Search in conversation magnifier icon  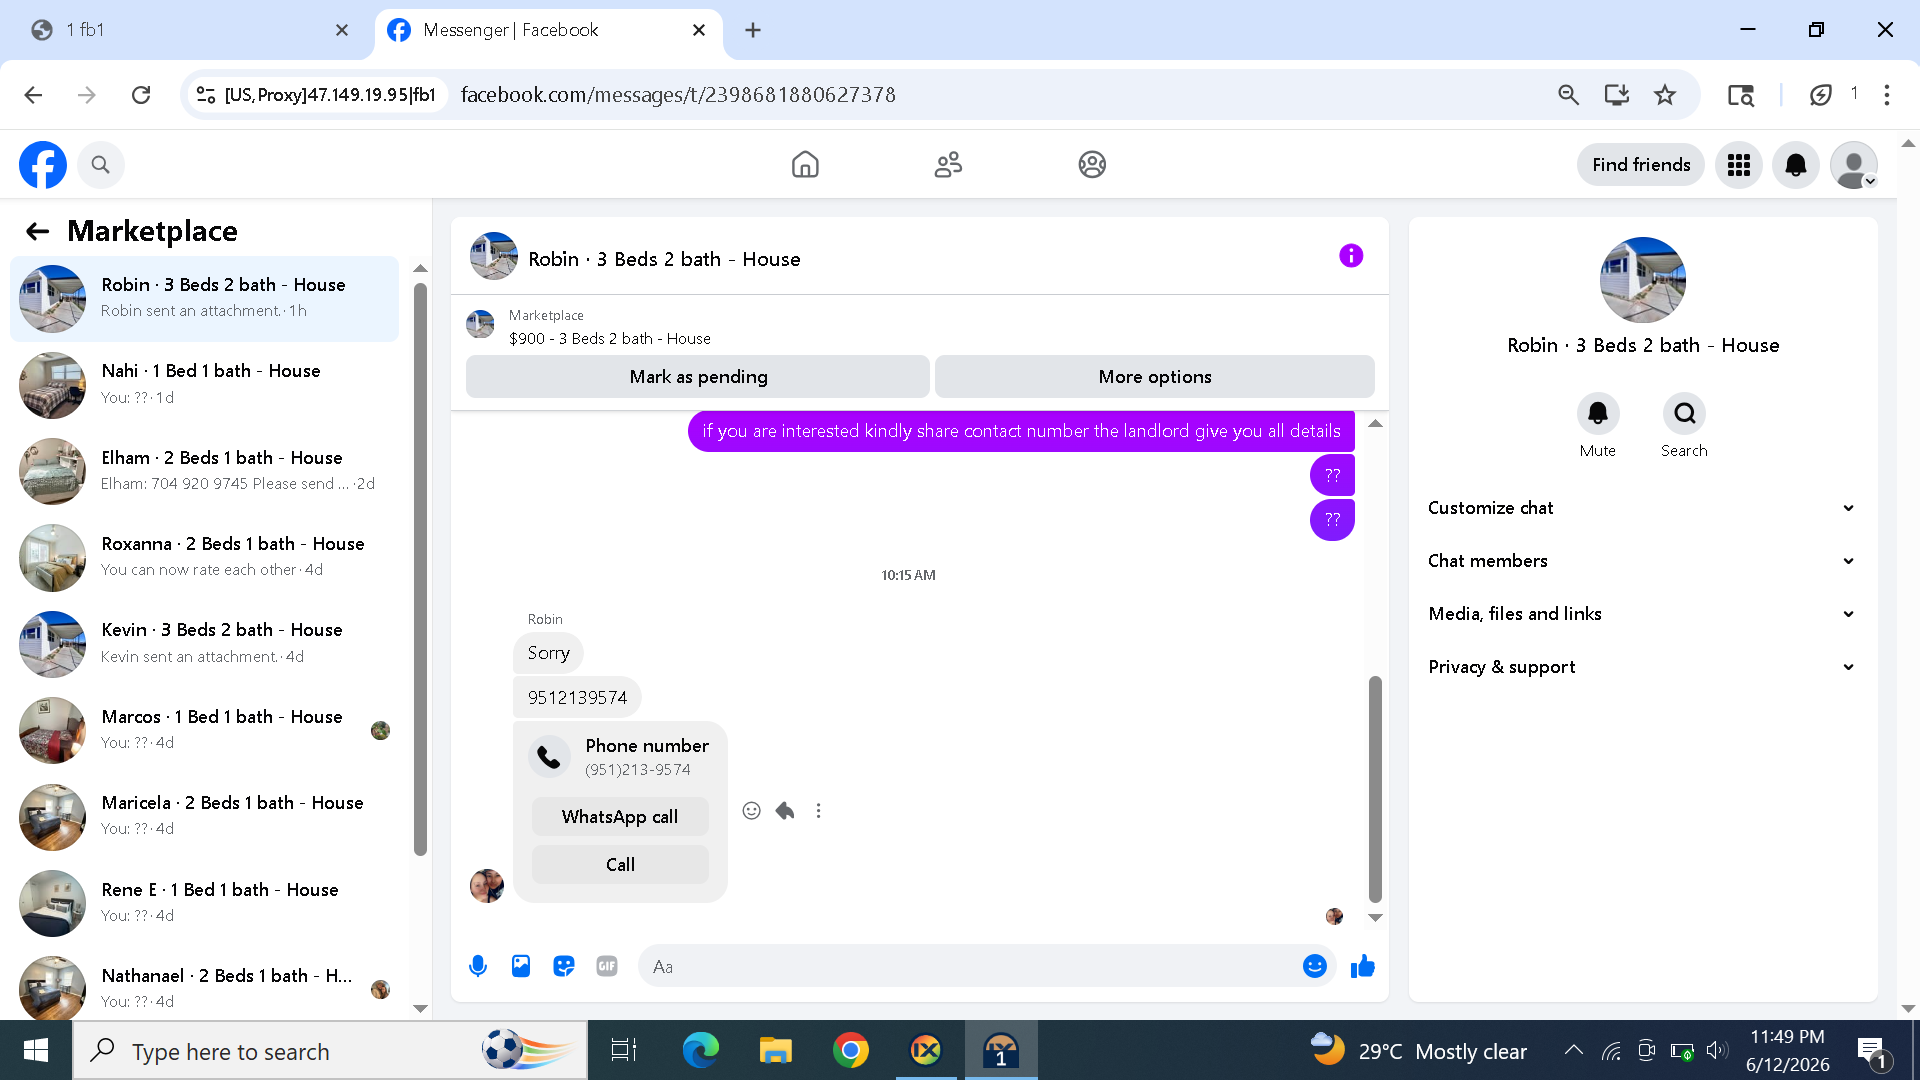(1685, 414)
